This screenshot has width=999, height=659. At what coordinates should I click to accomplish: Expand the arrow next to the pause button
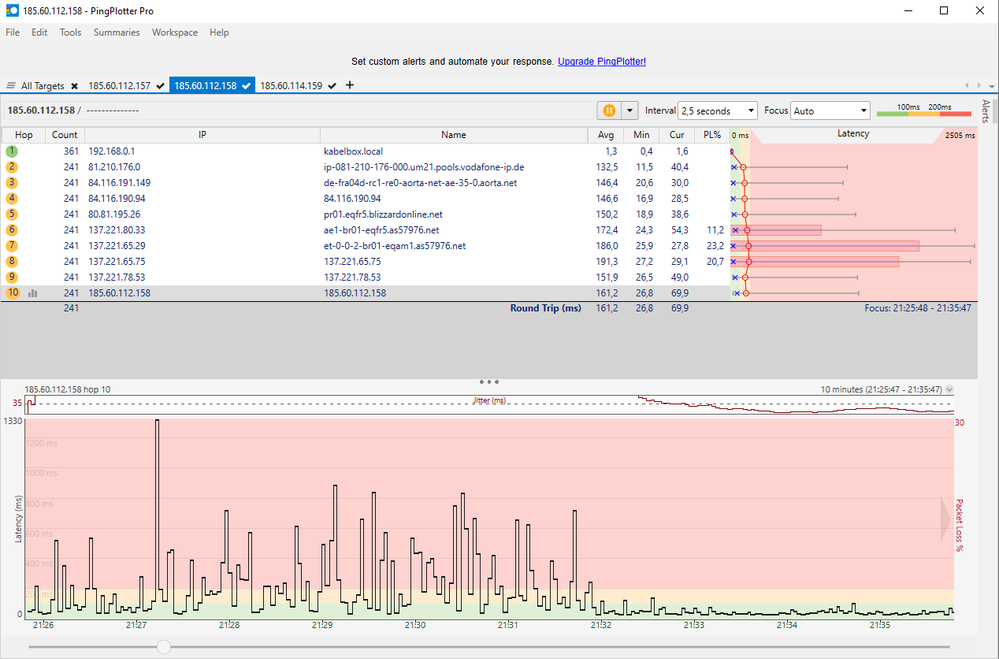630,111
